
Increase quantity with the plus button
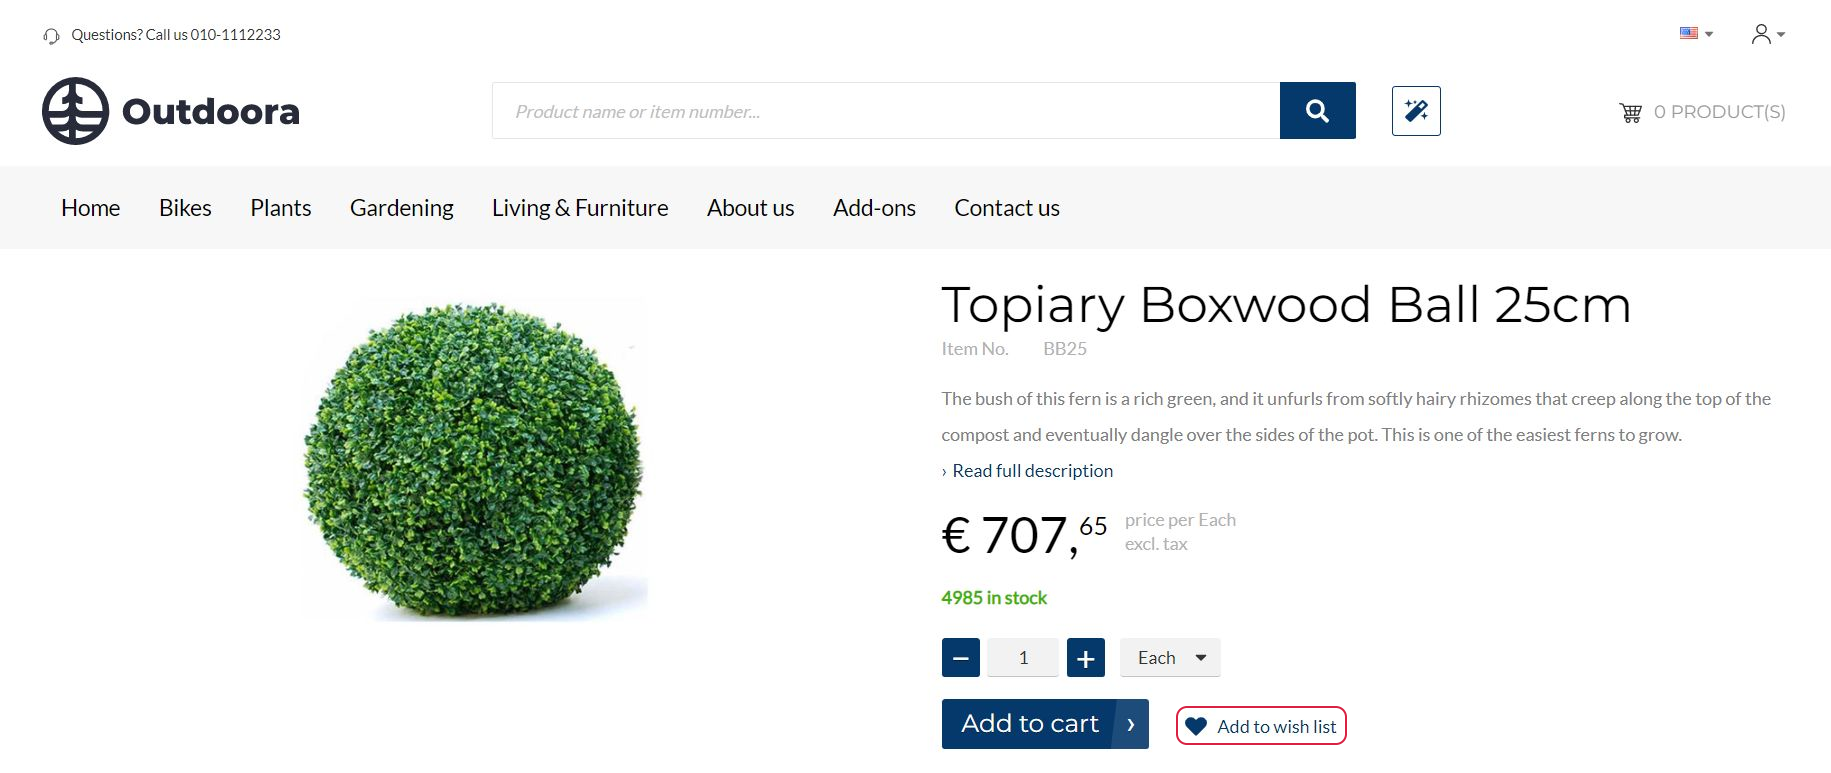coord(1085,658)
